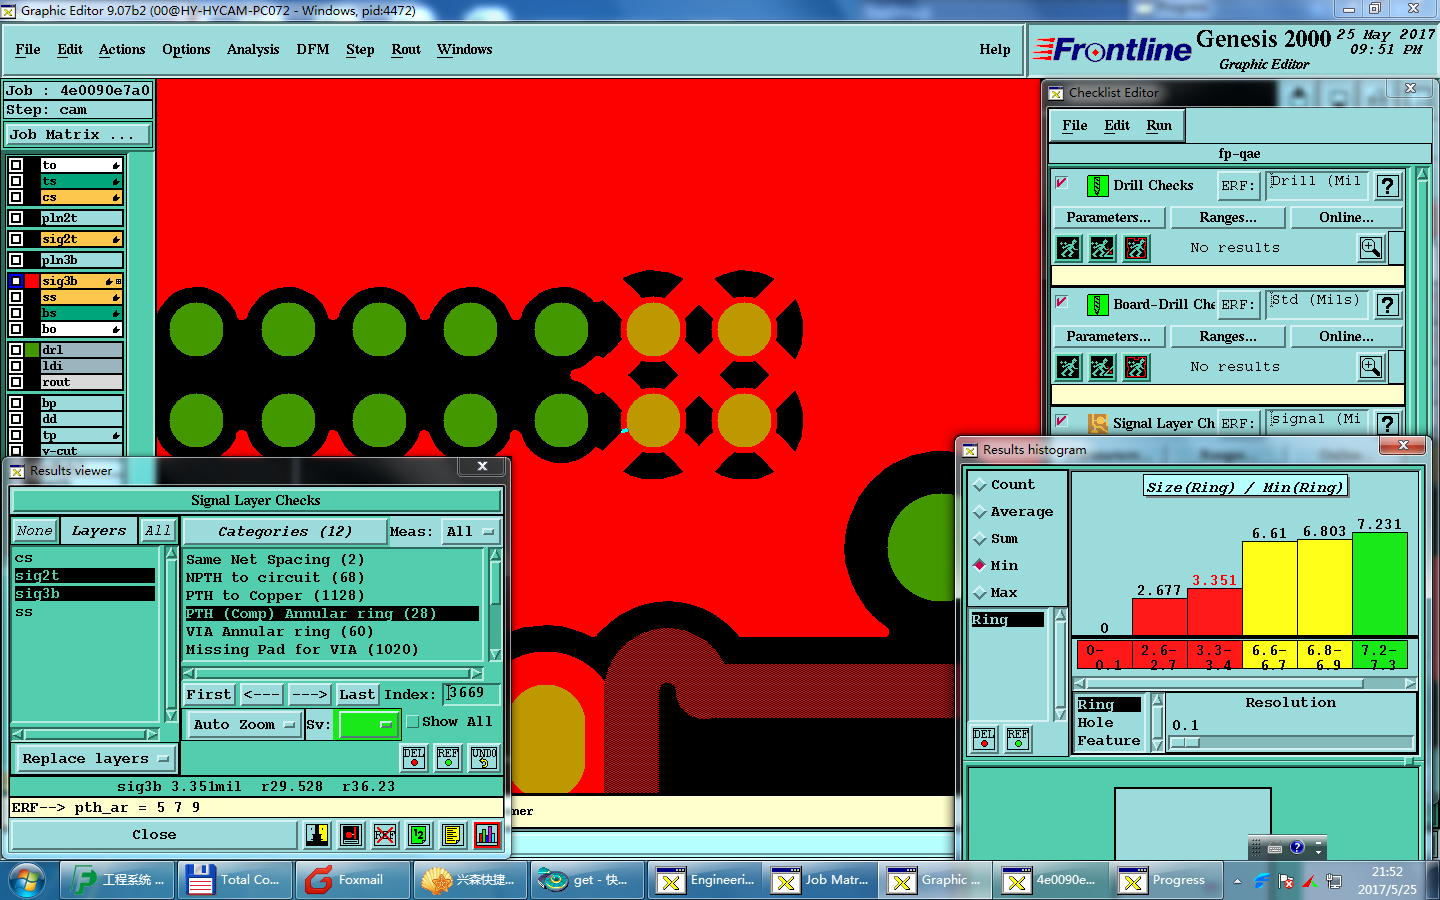Open Auto Zoom dropdown

pyautogui.click(x=244, y=725)
